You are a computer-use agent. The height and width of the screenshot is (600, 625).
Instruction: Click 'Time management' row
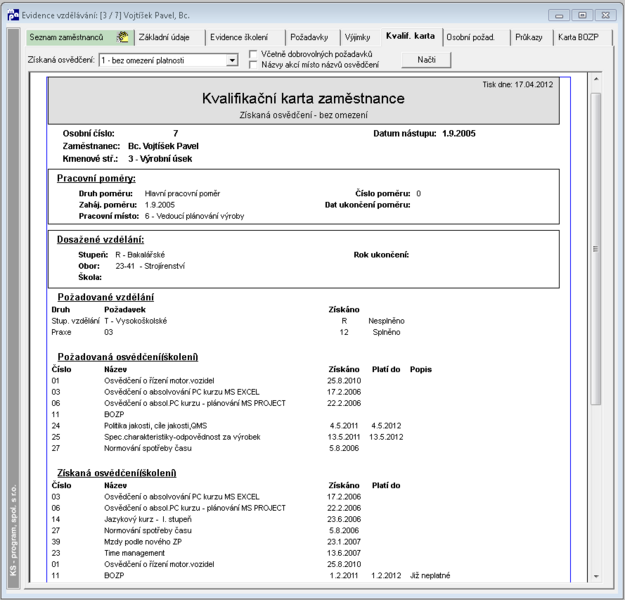[134, 553]
